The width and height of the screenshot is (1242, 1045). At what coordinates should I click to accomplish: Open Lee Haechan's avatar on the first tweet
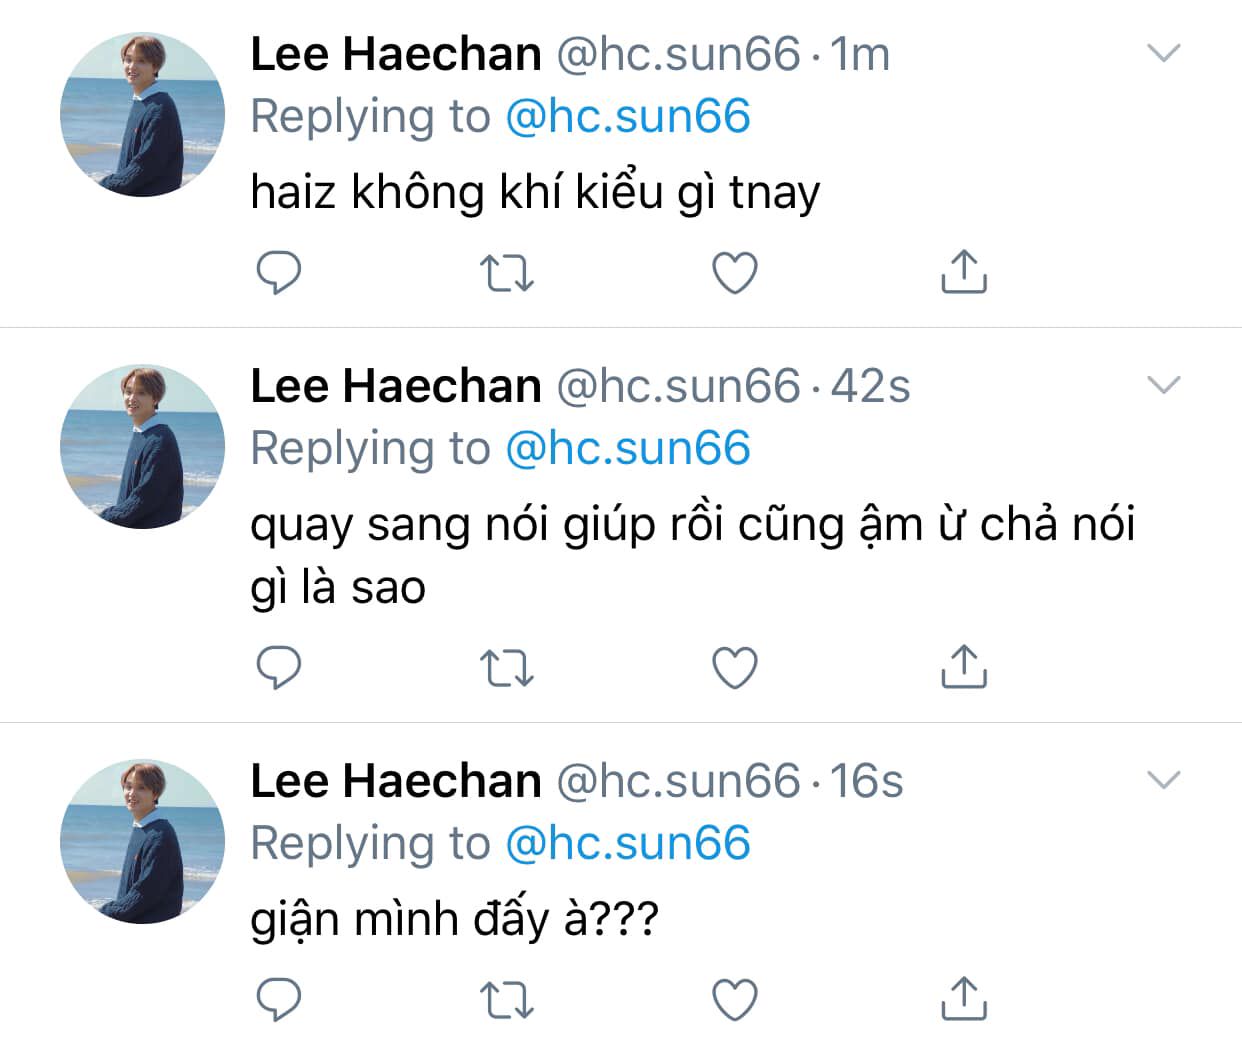tap(142, 114)
